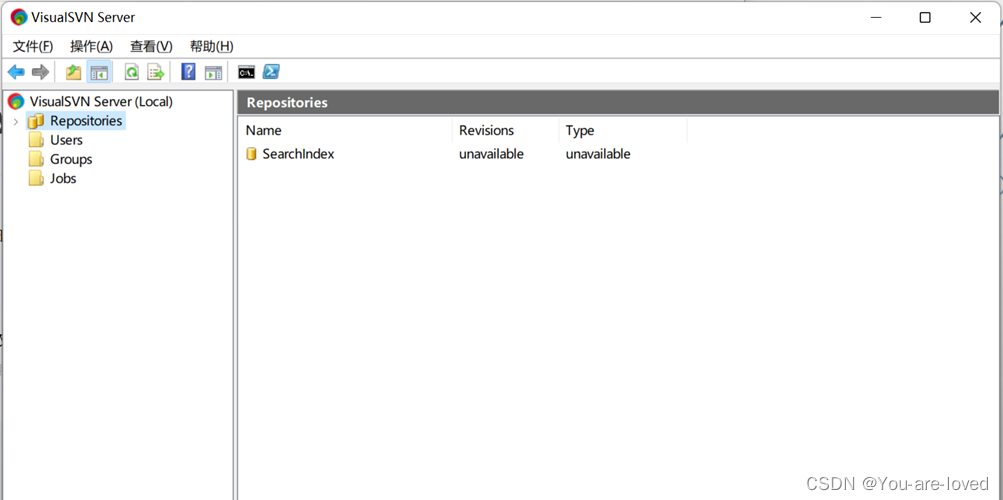Screen dimensions: 1003x500
Task: Click the gray Forward arrow
Action: (x=40, y=72)
